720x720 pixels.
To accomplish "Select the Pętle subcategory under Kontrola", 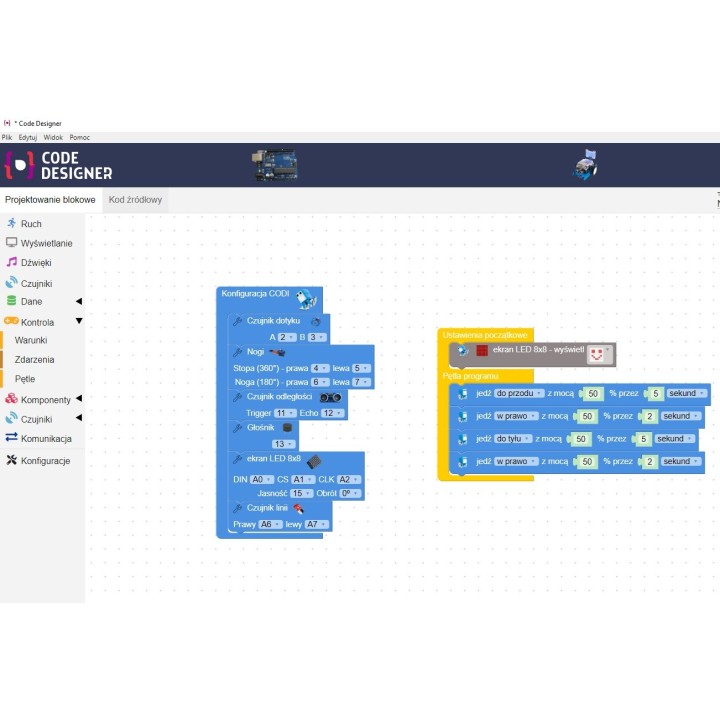I will (25, 380).
